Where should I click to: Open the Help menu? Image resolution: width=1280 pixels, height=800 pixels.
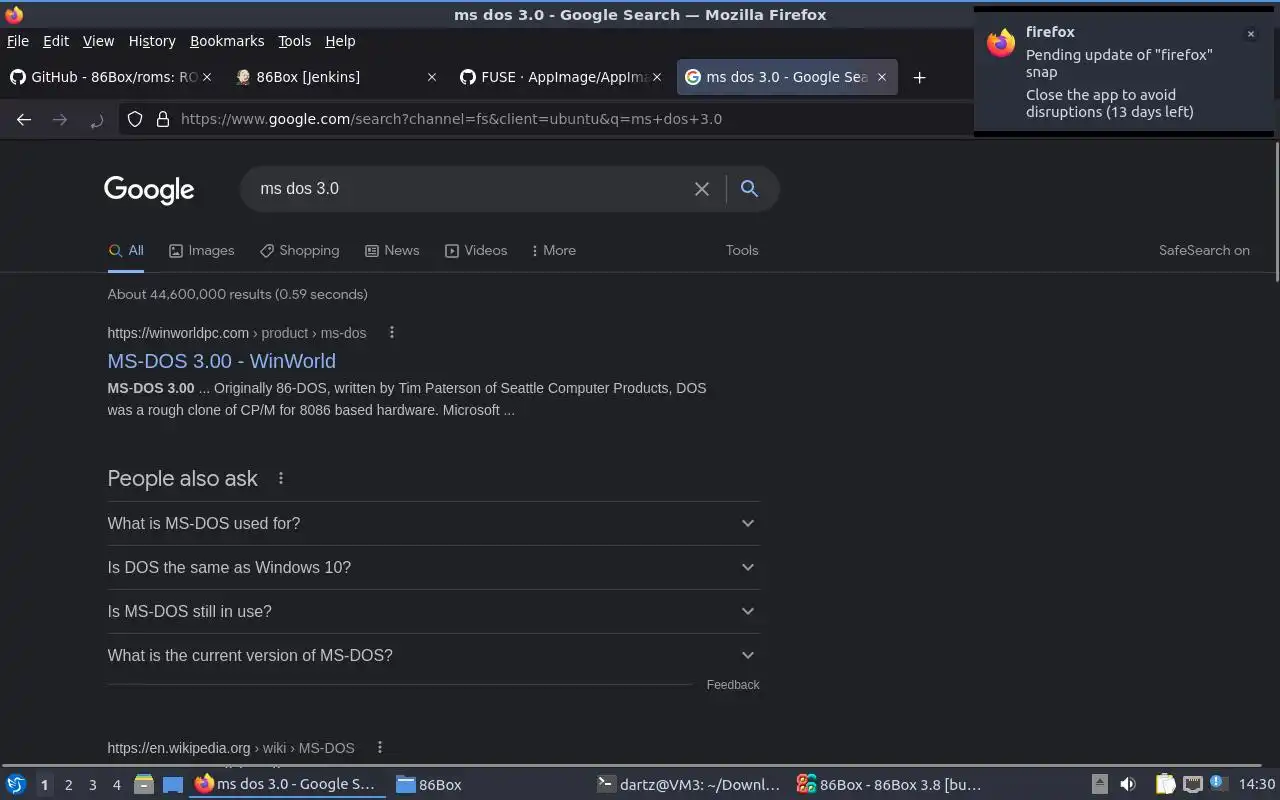(340, 41)
